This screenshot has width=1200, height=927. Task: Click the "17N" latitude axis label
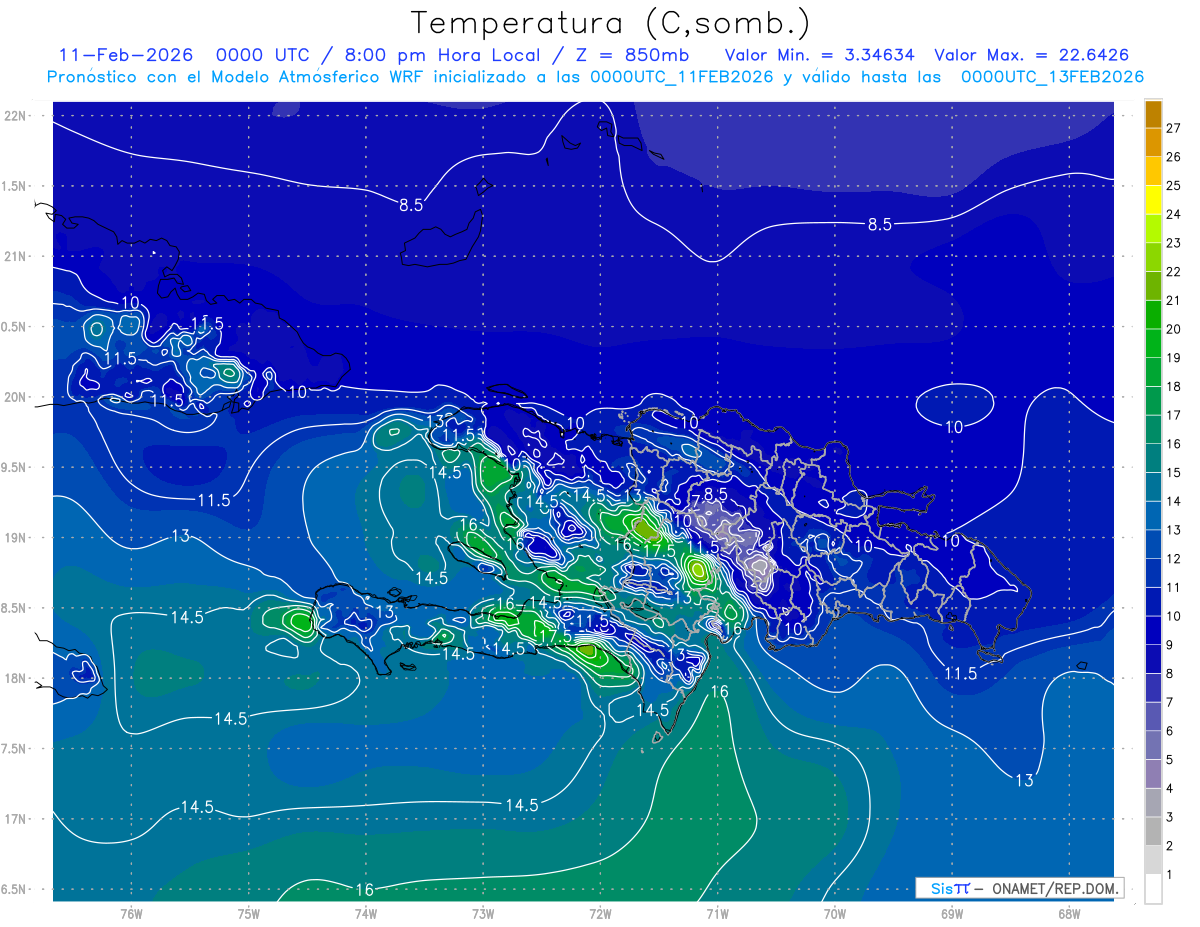click(17, 819)
